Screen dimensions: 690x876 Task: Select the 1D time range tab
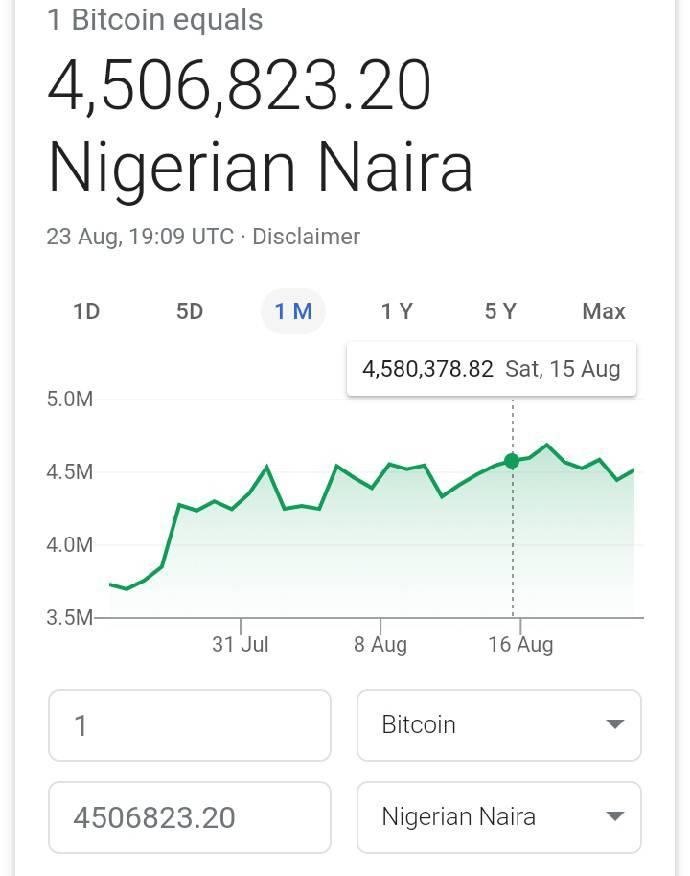coord(87,311)
